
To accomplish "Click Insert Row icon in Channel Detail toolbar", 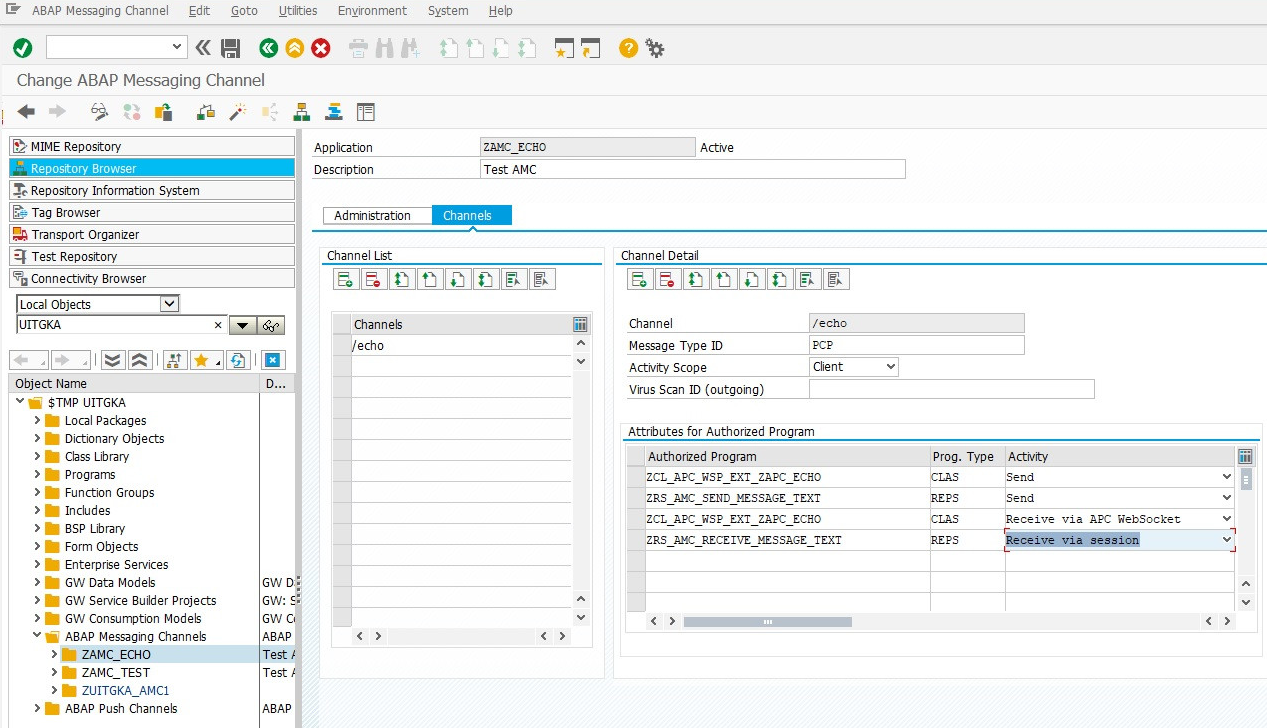I will [x=639, y=280].
